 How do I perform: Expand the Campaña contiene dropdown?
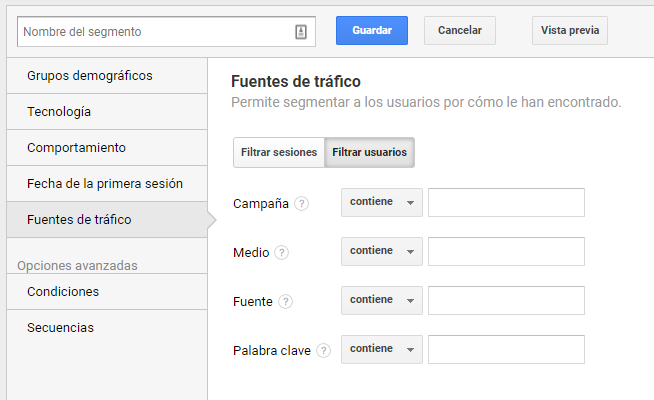tap(382, 202)
